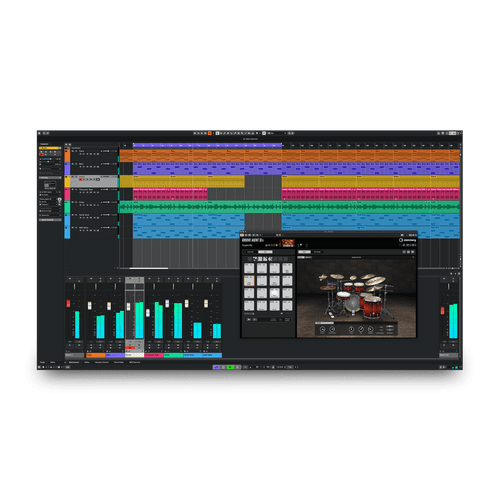
Task: Click the orange channel name label in mixer
Action: (x=96, y=355)
